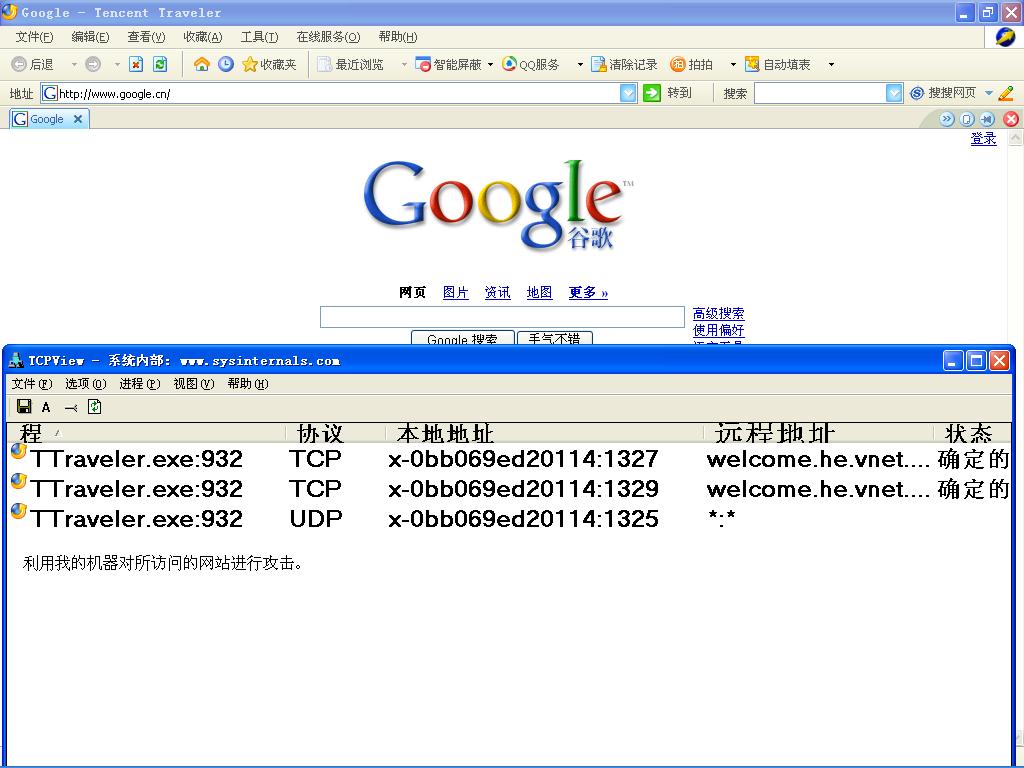Click the 使用偏好 preferences link
Viewport: 1024px width, 768px height.
718,330
